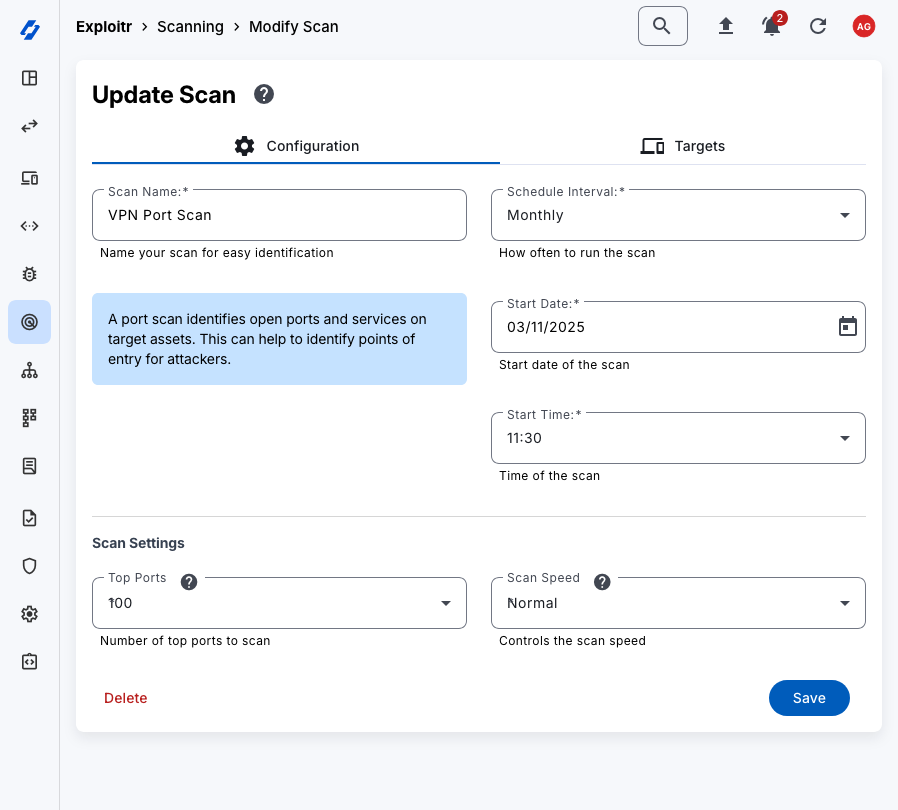The width and height of the screenshot is (898, 810).
Task: Select the Configuration tab
Action: point(296,146)
